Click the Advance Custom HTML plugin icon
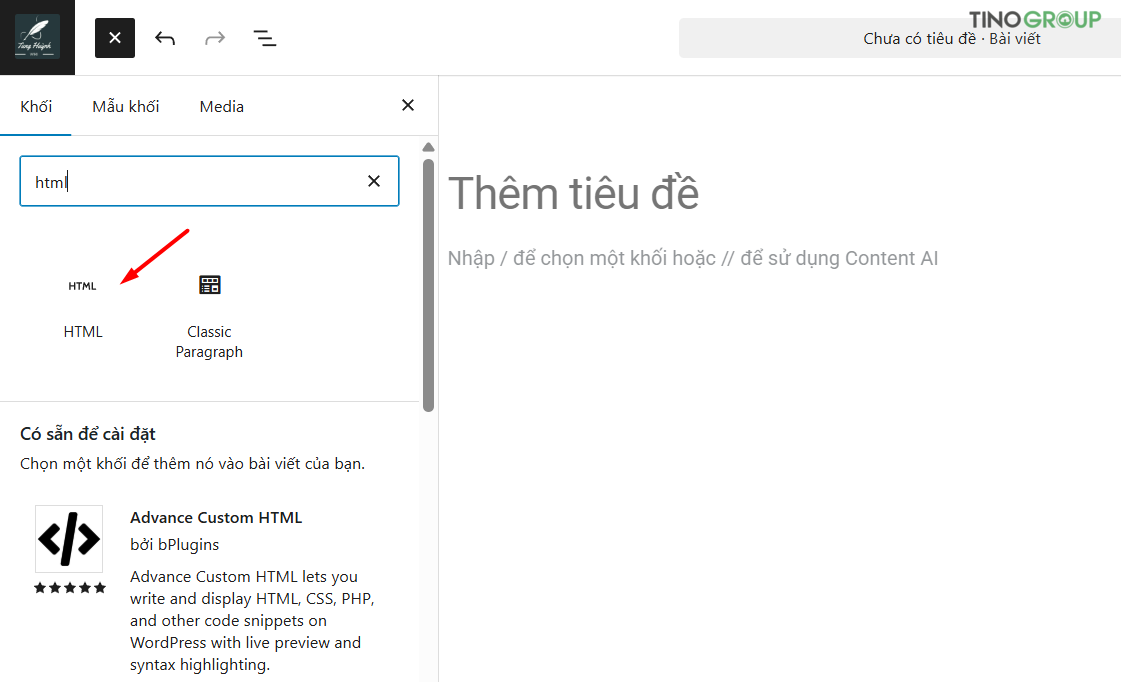 pyautogui.click(x=69, y=539)
